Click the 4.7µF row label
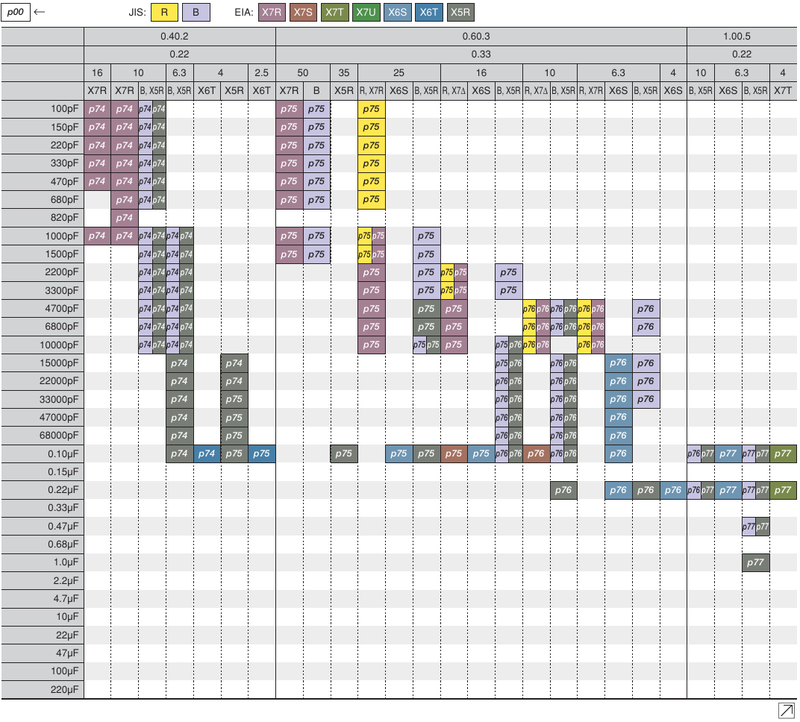Viewport: 800px width, 722px height. pyautogui.click(x=42, y=599)
